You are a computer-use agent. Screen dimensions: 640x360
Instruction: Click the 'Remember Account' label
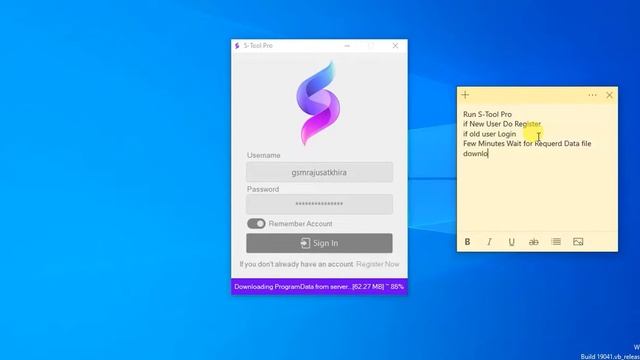point(300,224)
